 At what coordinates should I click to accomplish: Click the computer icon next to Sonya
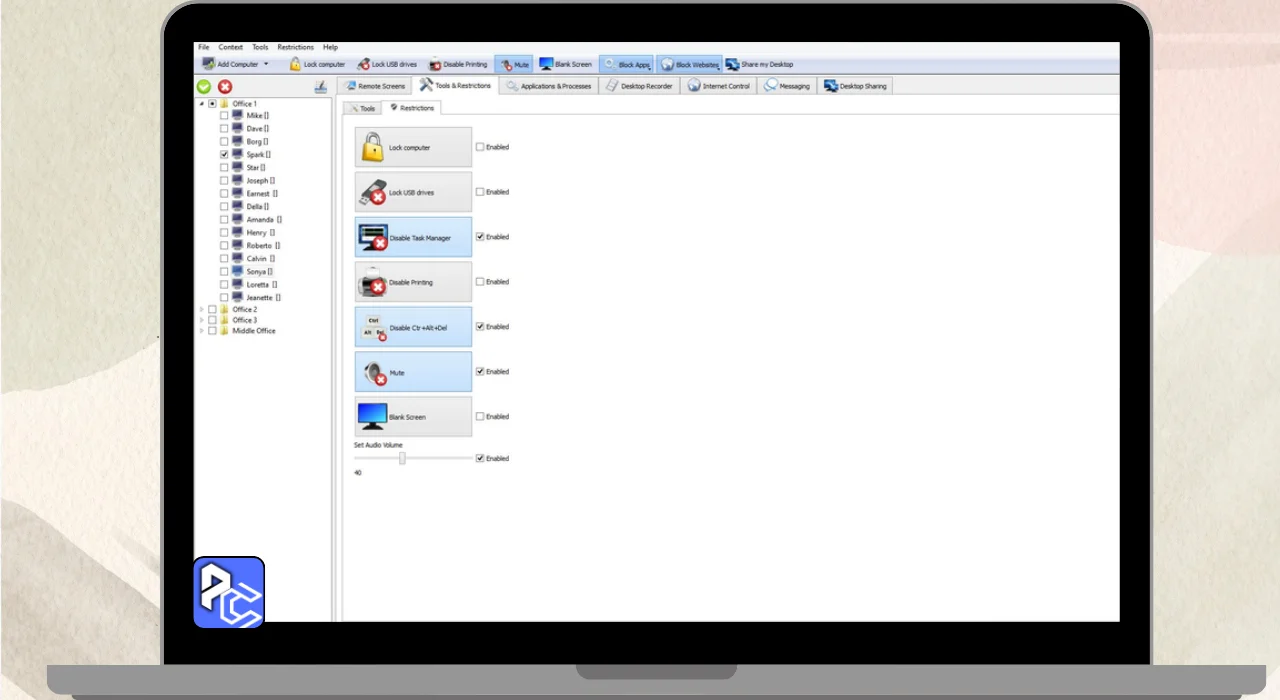pyautogui.click(x=238, y=271)
